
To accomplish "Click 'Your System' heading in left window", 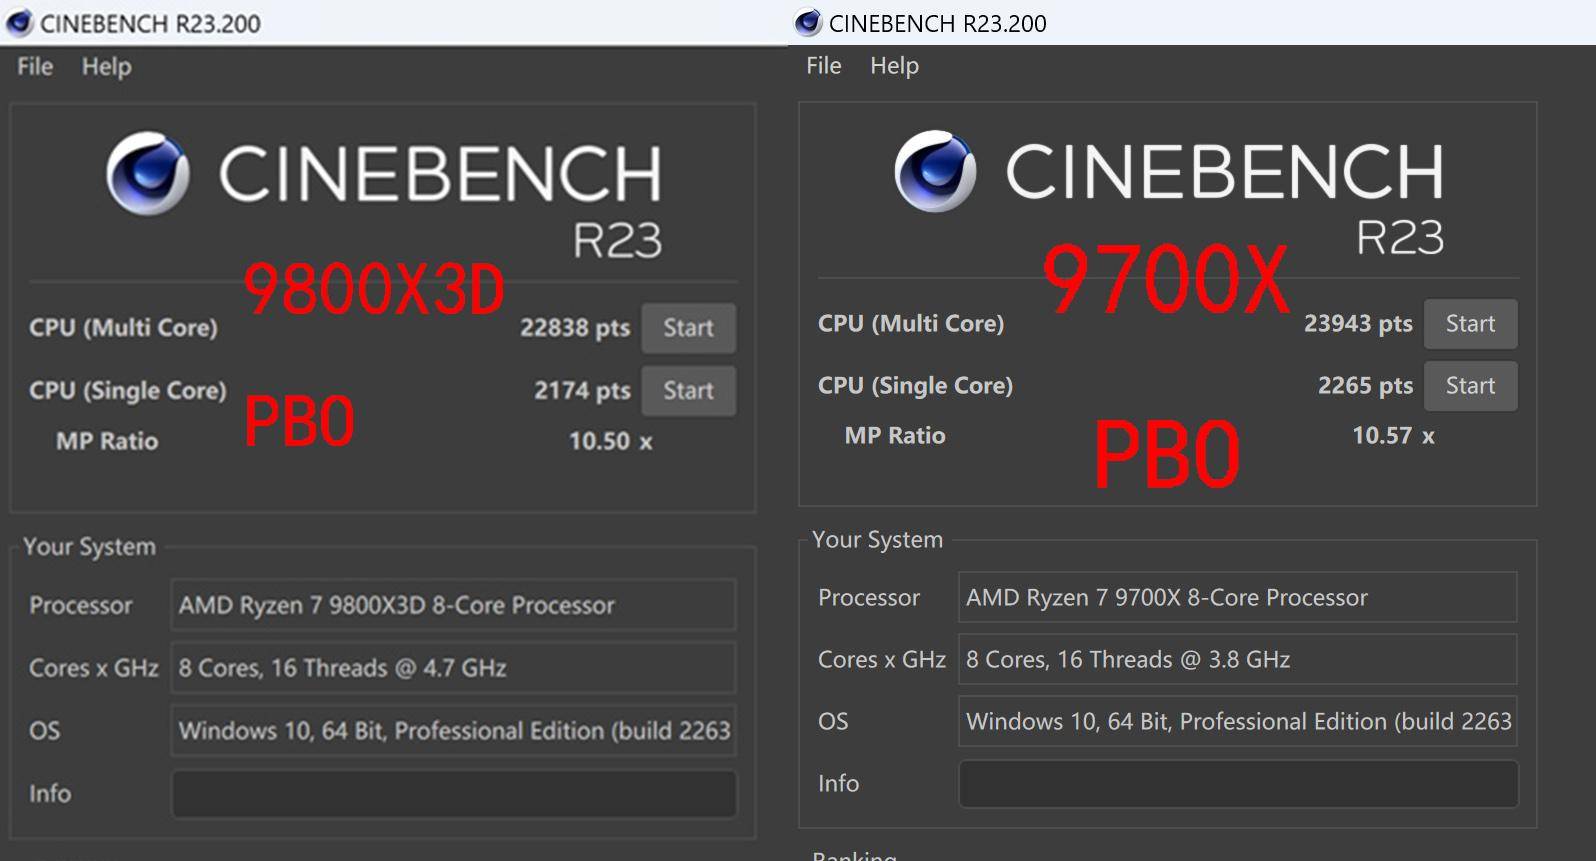I will [89, 547].
